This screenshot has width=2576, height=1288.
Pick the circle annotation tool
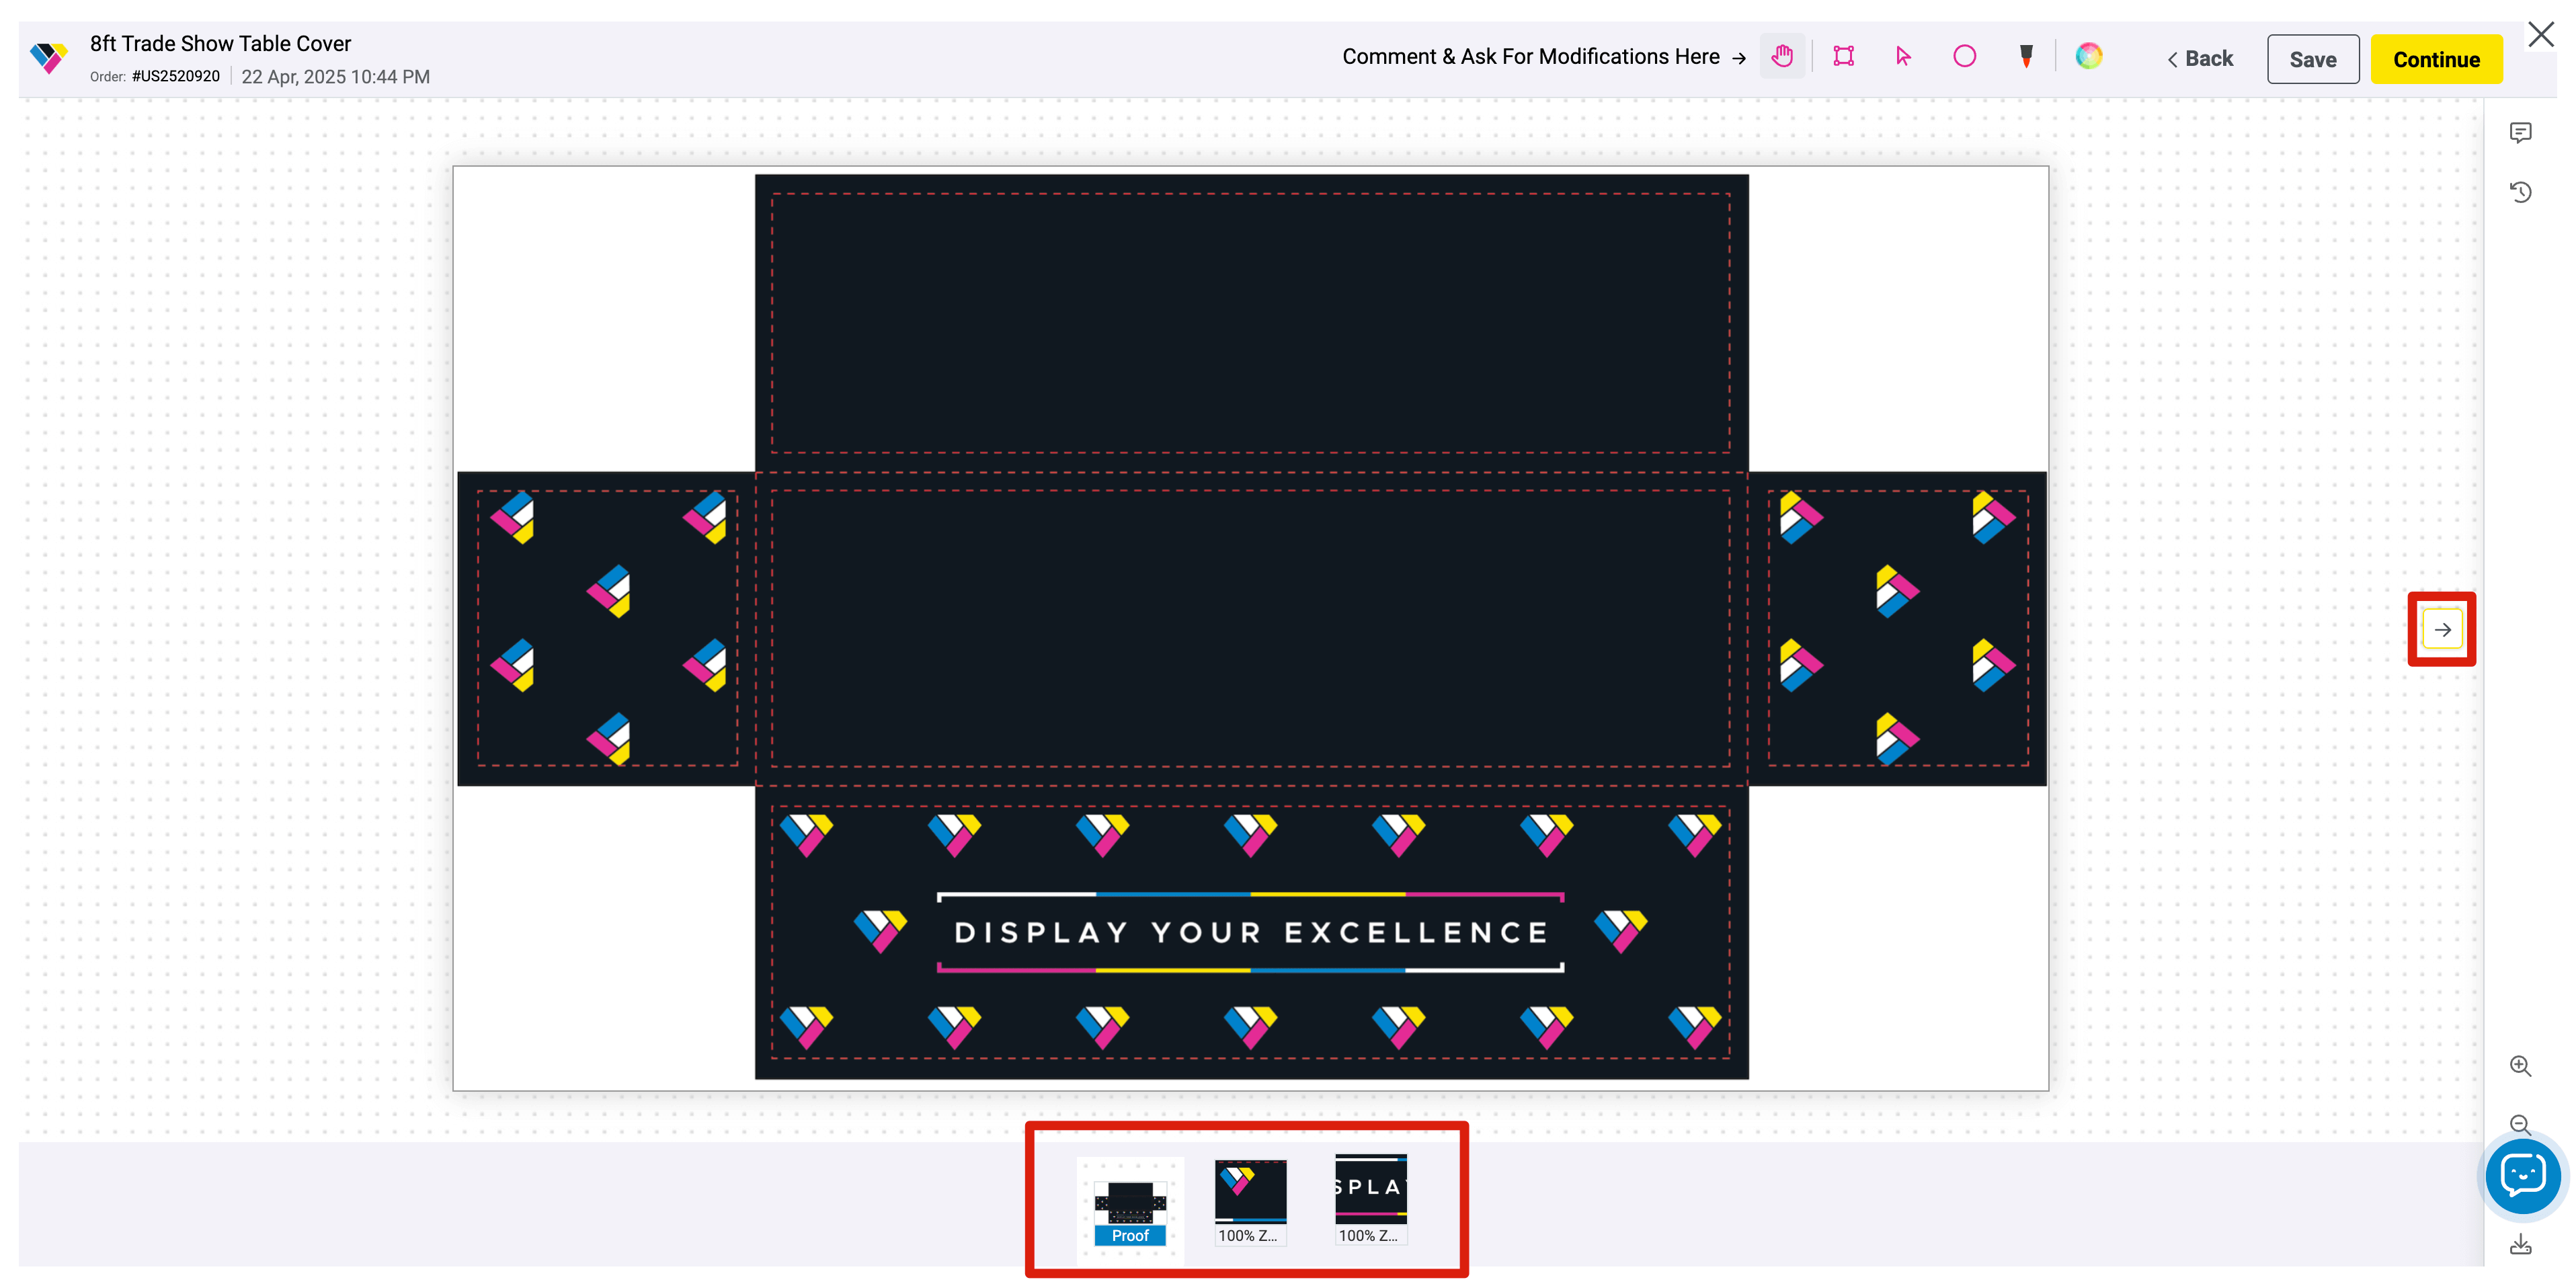pyautogui.click(x=1964, y=57)
